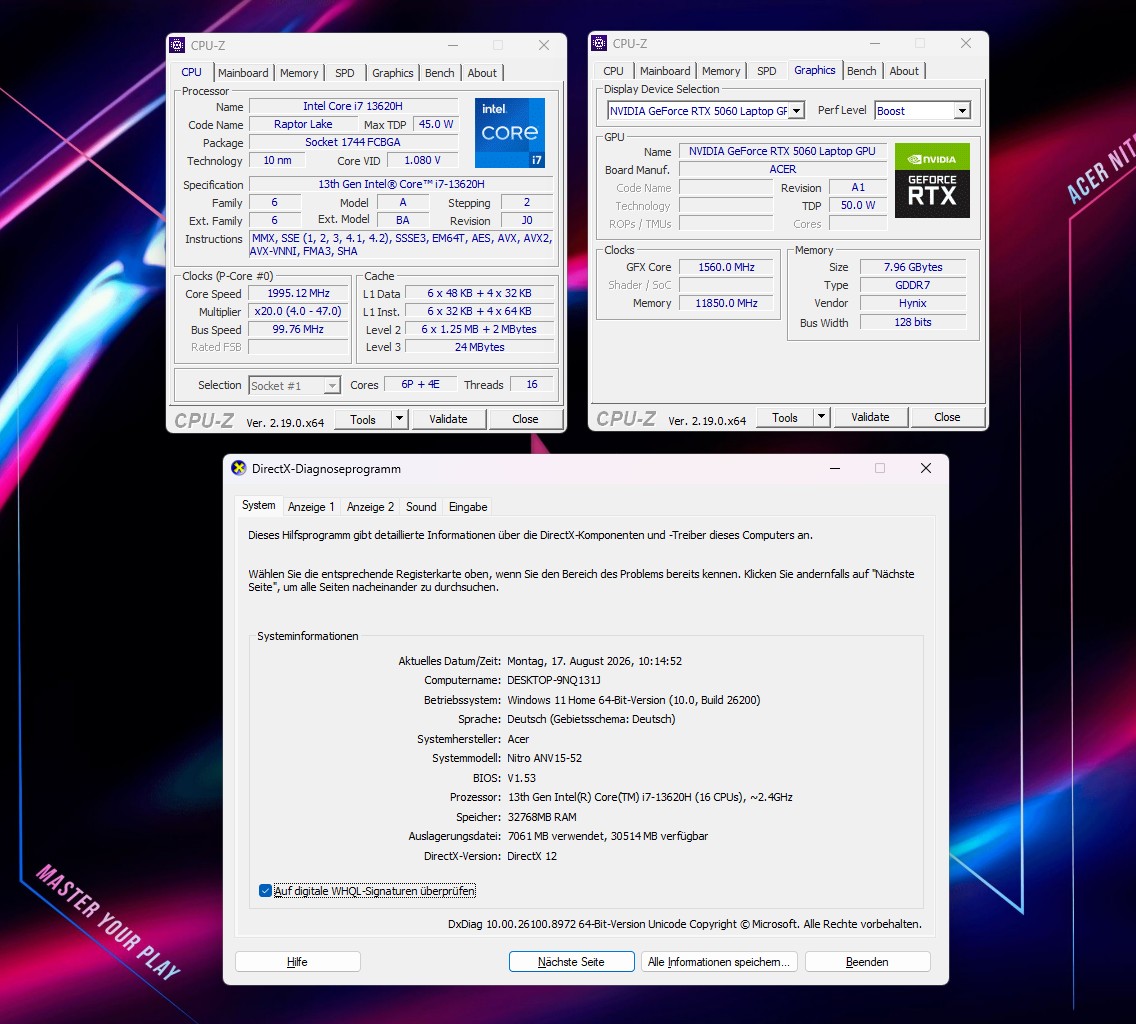
Task: Select CPU tab in right CPU-Z window
Action: pyautogui.click(x=613, y=71)
